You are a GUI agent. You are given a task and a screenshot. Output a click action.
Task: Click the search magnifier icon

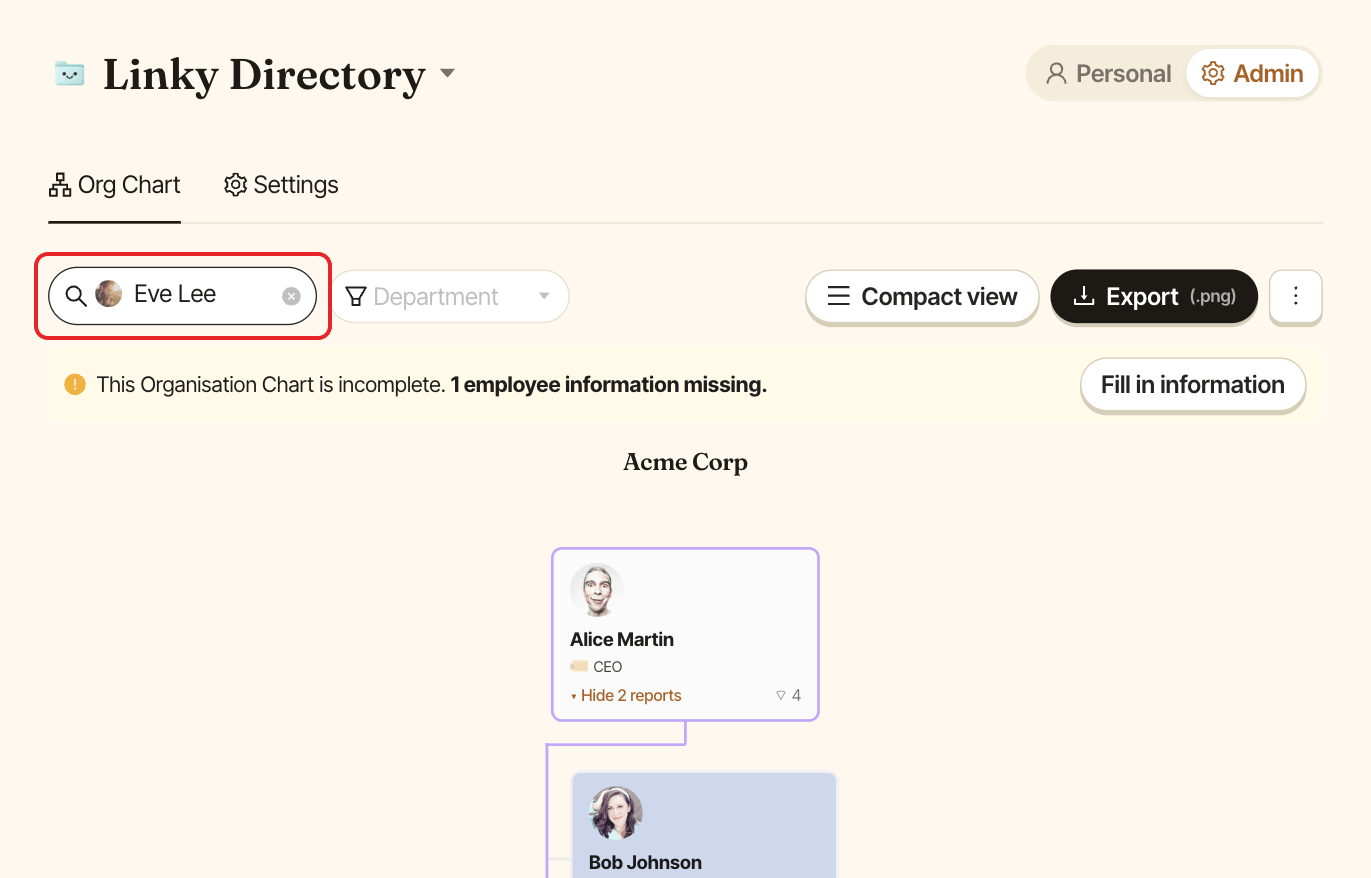click(76, 296)
